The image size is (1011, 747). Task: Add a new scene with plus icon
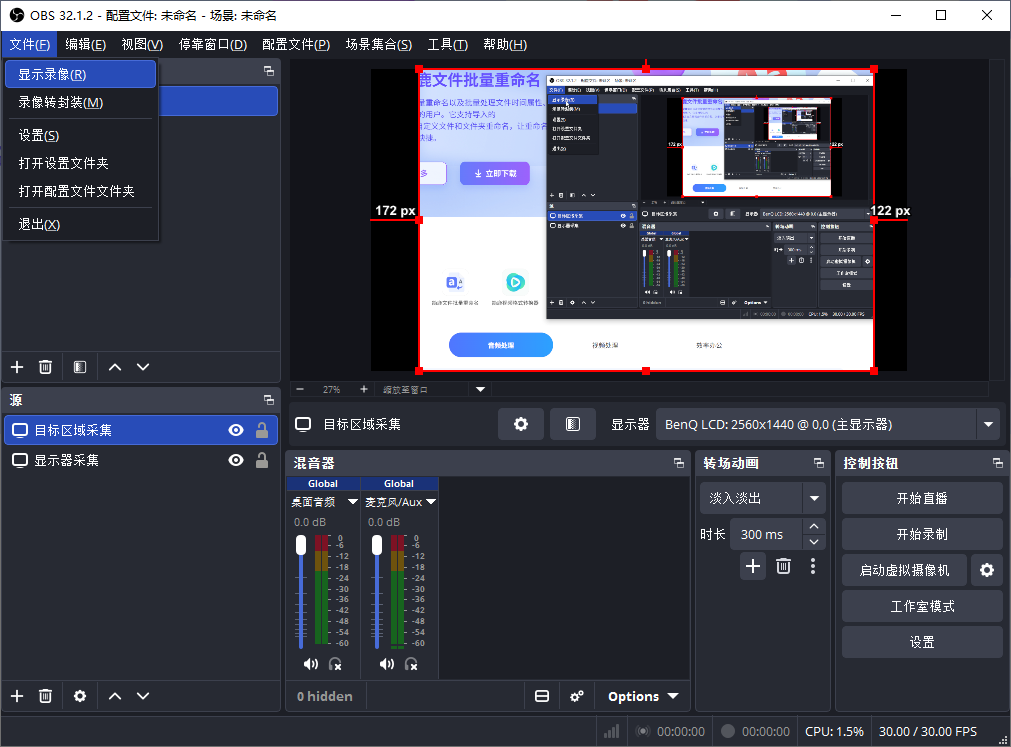[17, 367]
